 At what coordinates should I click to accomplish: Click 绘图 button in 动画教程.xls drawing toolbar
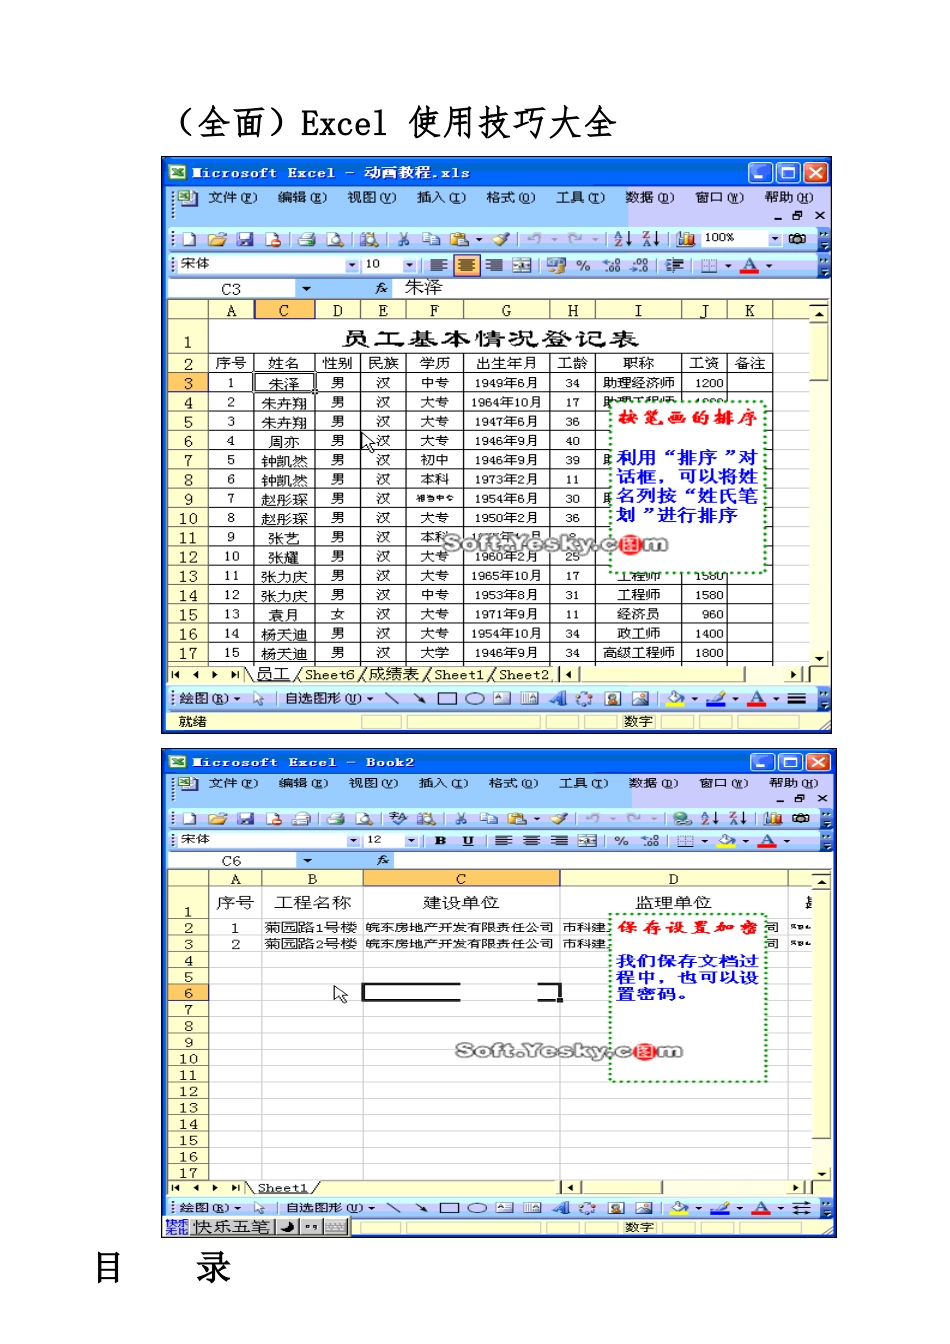click(209, 698)
